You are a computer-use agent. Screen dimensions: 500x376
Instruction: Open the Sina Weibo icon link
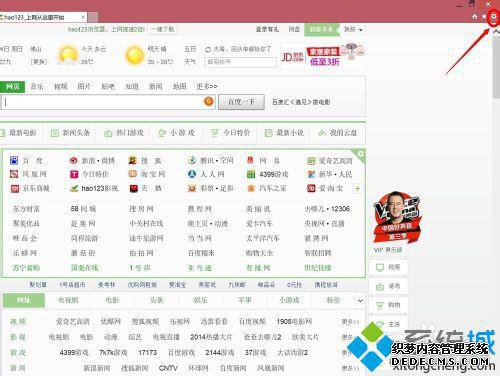[73, 160]
